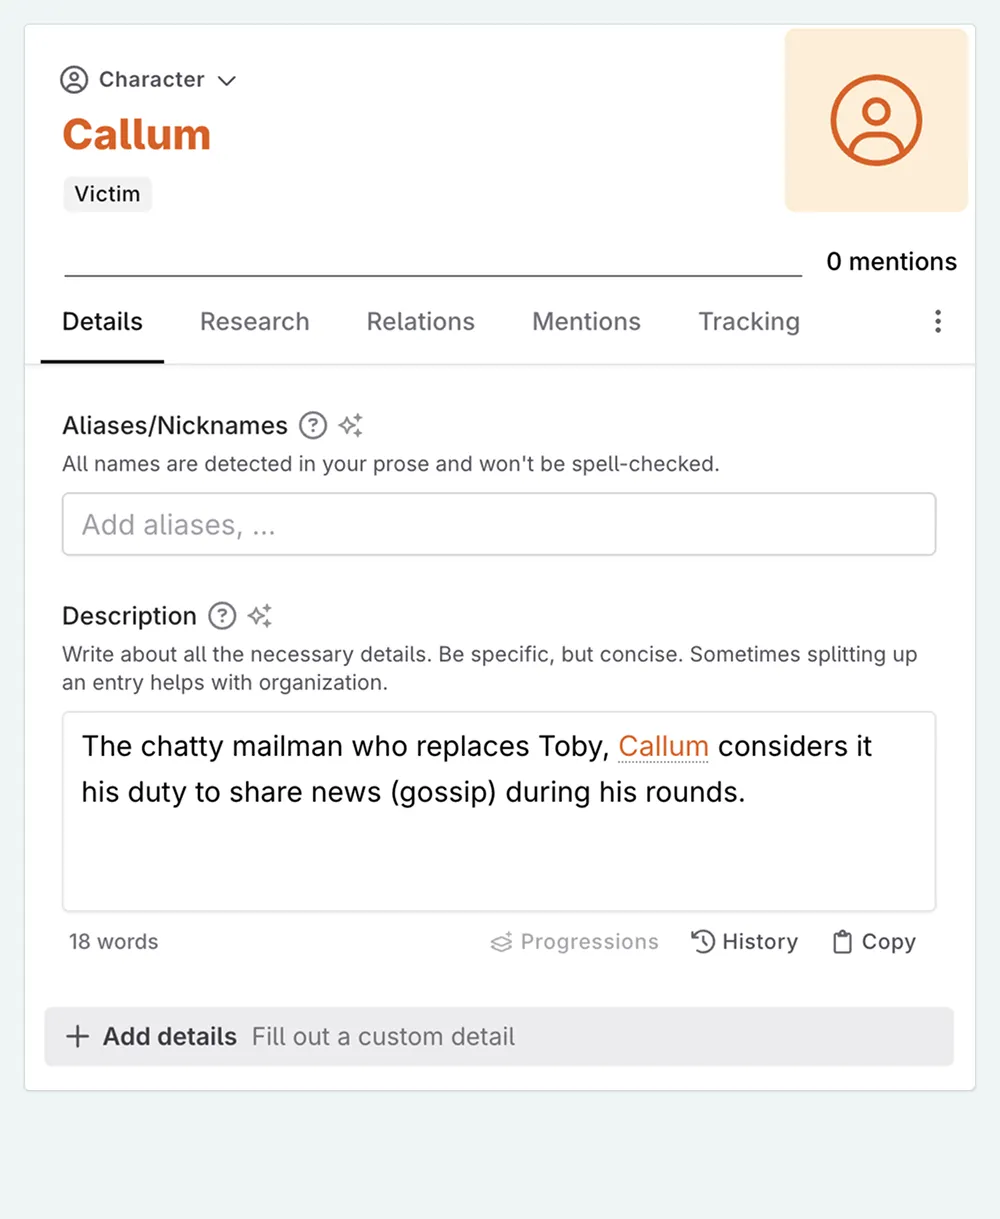This screenshot has width=1000, height=1219.
Task: Click help icon beside Aliases/Nicknames
Action: point(313,426)
